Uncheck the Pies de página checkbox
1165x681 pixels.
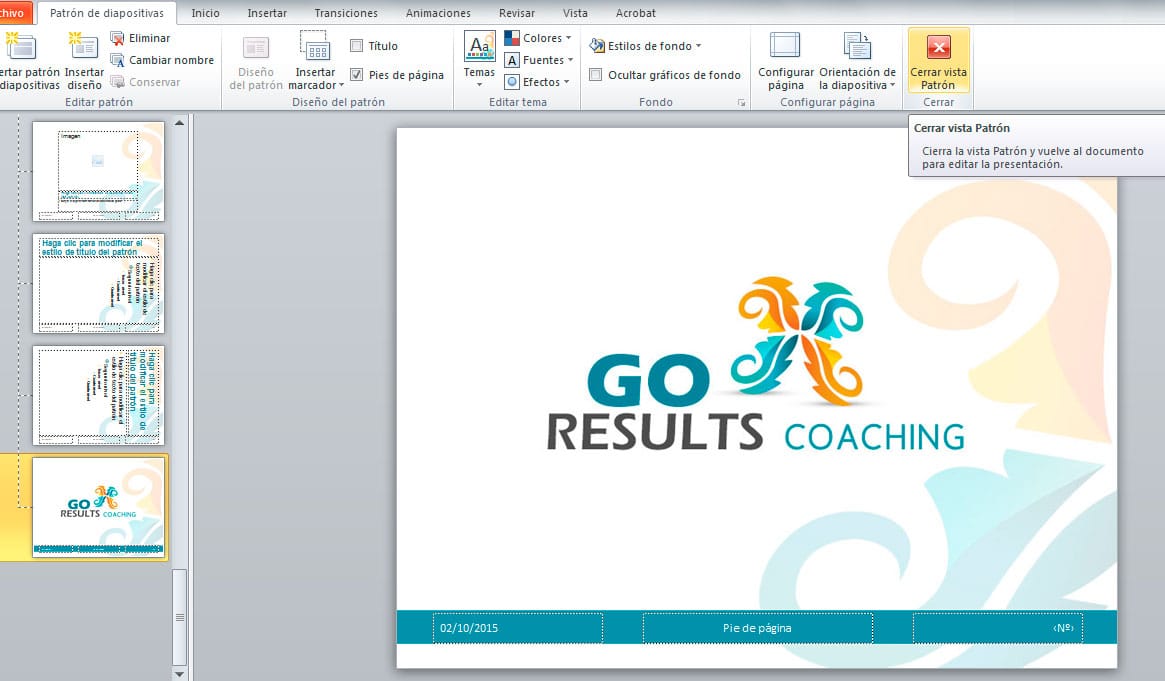click(x=357, y=75)
